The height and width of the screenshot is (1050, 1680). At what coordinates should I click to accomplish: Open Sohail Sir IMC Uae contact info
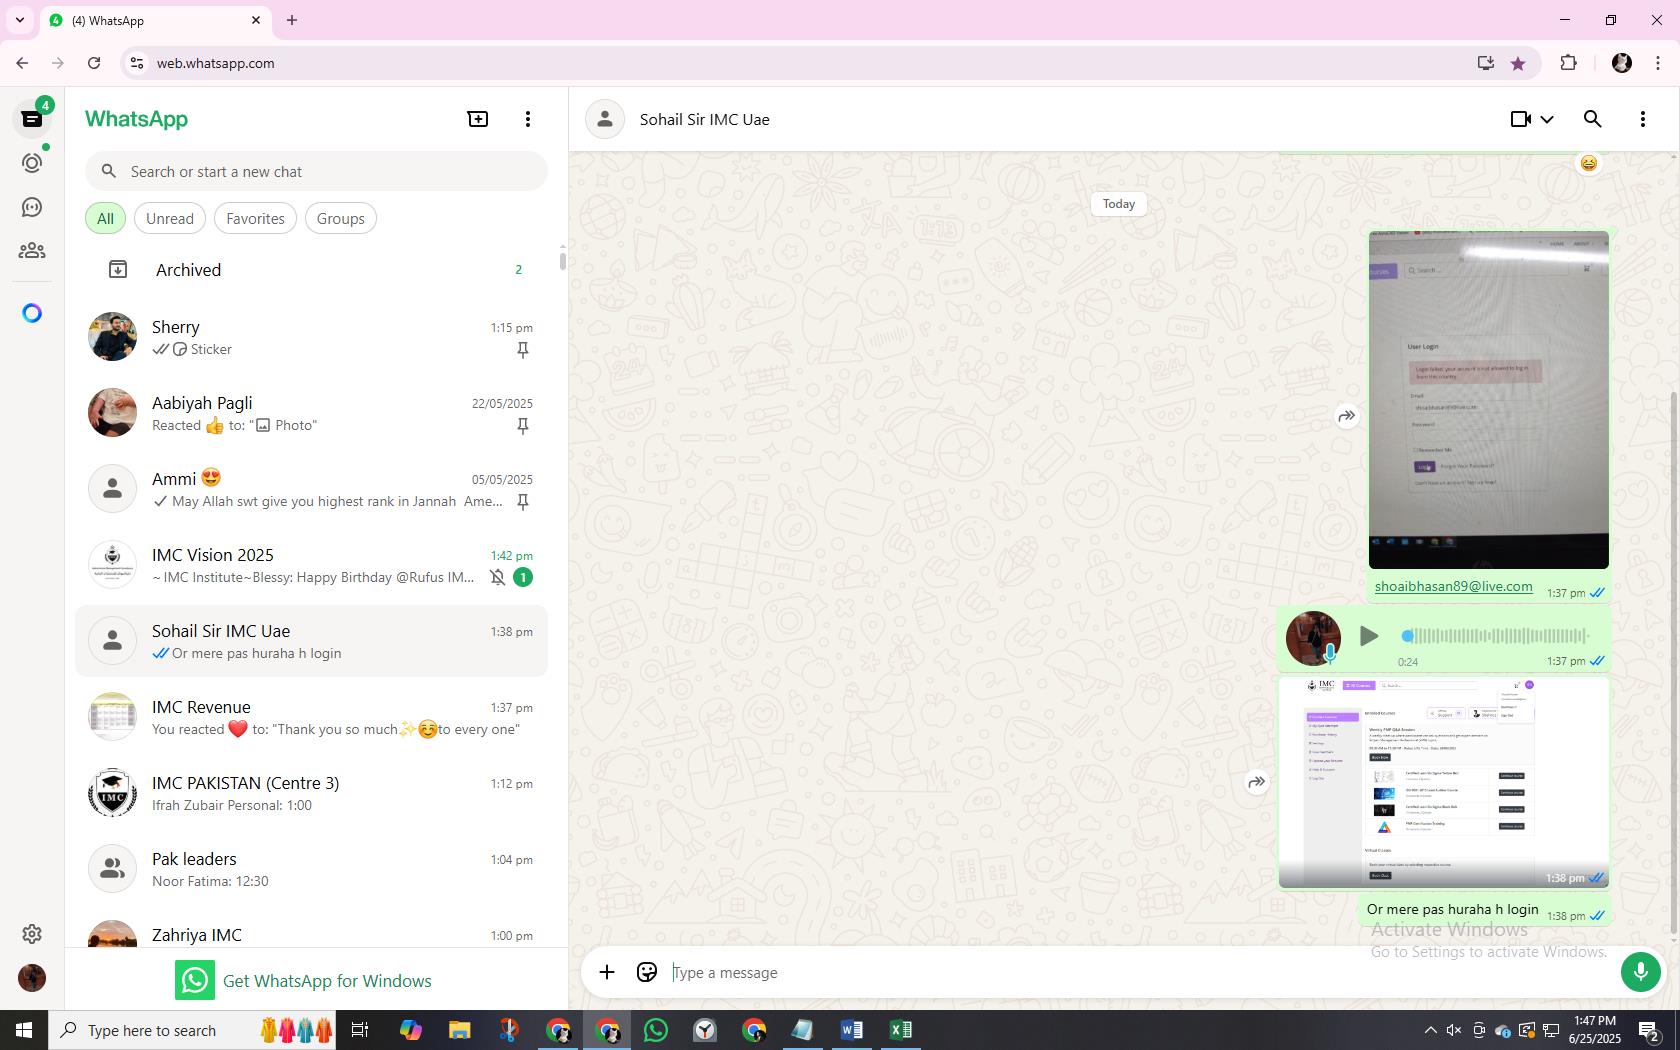704,119
